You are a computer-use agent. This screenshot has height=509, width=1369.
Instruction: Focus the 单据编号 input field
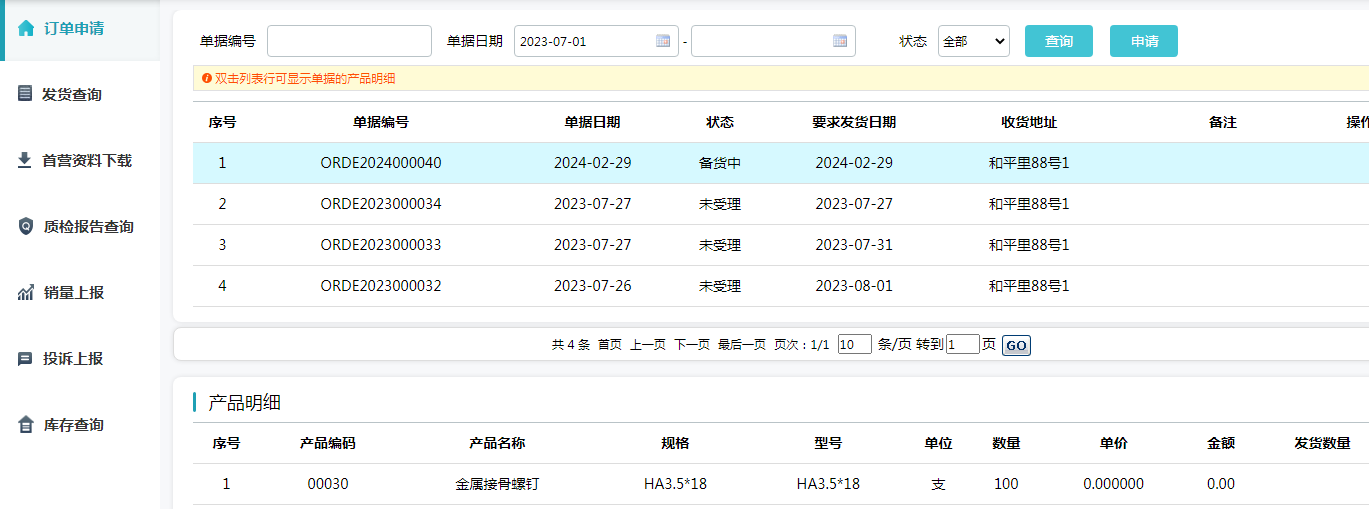click(349, 41)
